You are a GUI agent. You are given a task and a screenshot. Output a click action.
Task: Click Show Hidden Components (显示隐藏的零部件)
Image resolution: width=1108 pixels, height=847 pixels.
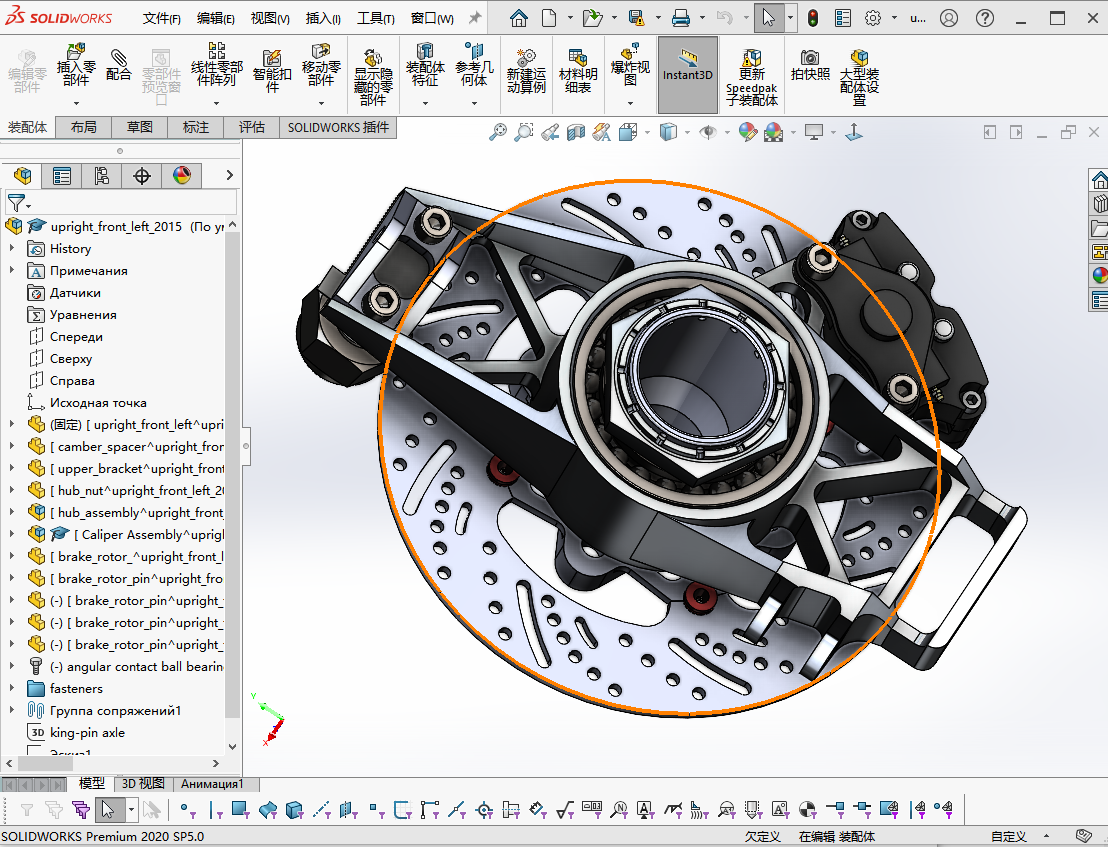[373, 77]
